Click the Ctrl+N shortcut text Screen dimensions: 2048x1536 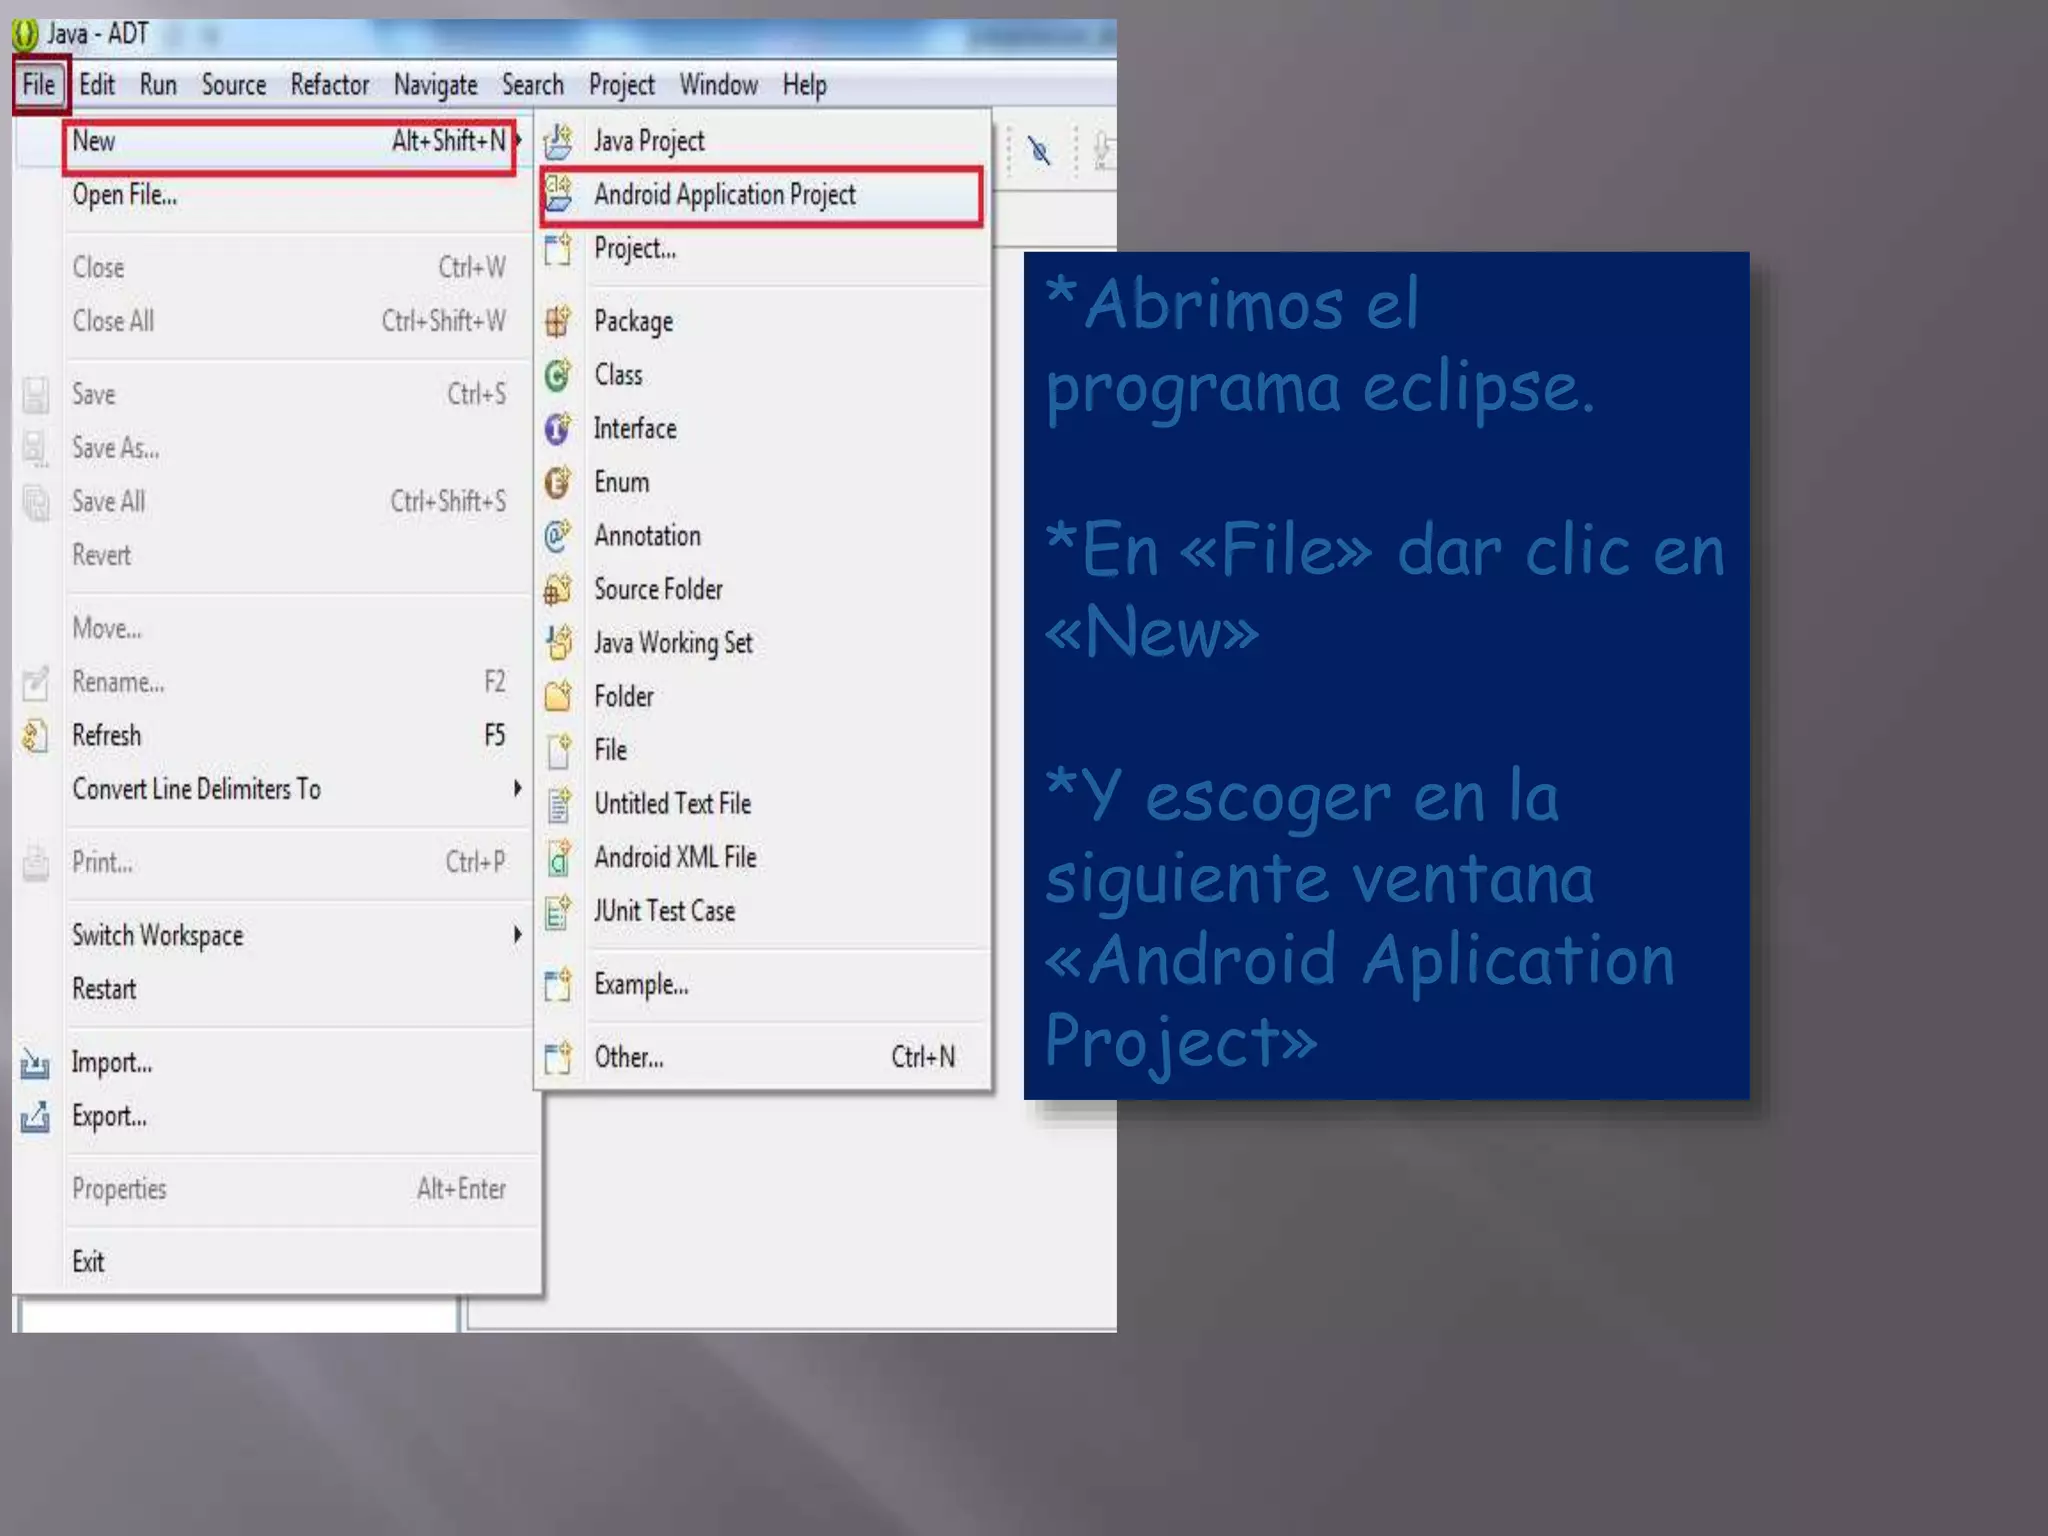pyautogui.click(x=923, y=1057)
